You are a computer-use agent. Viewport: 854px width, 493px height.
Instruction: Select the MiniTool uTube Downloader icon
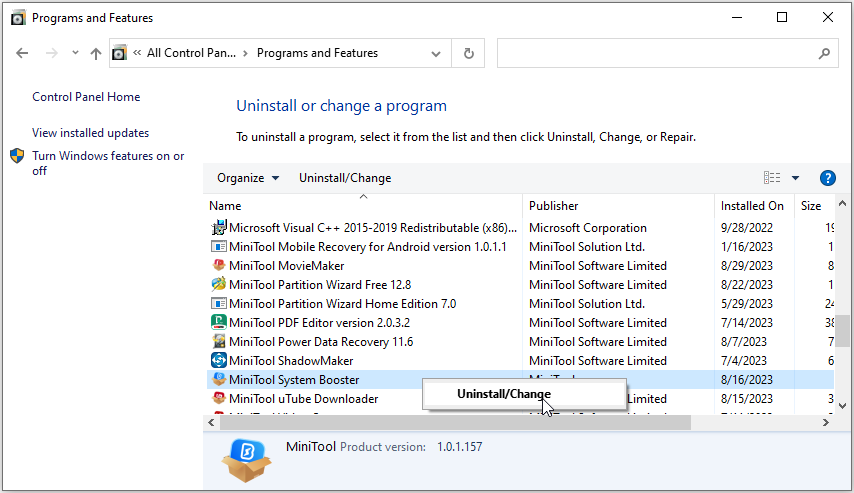click(218, 398)
